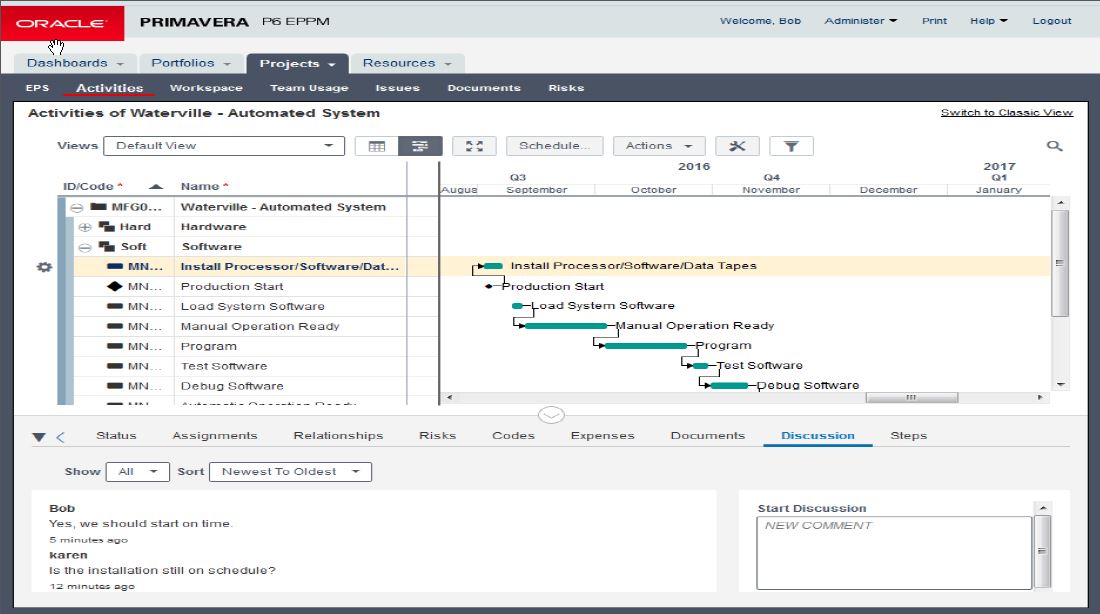
Task: Click the Production Start milestone diamond icon
Action: 114,287
